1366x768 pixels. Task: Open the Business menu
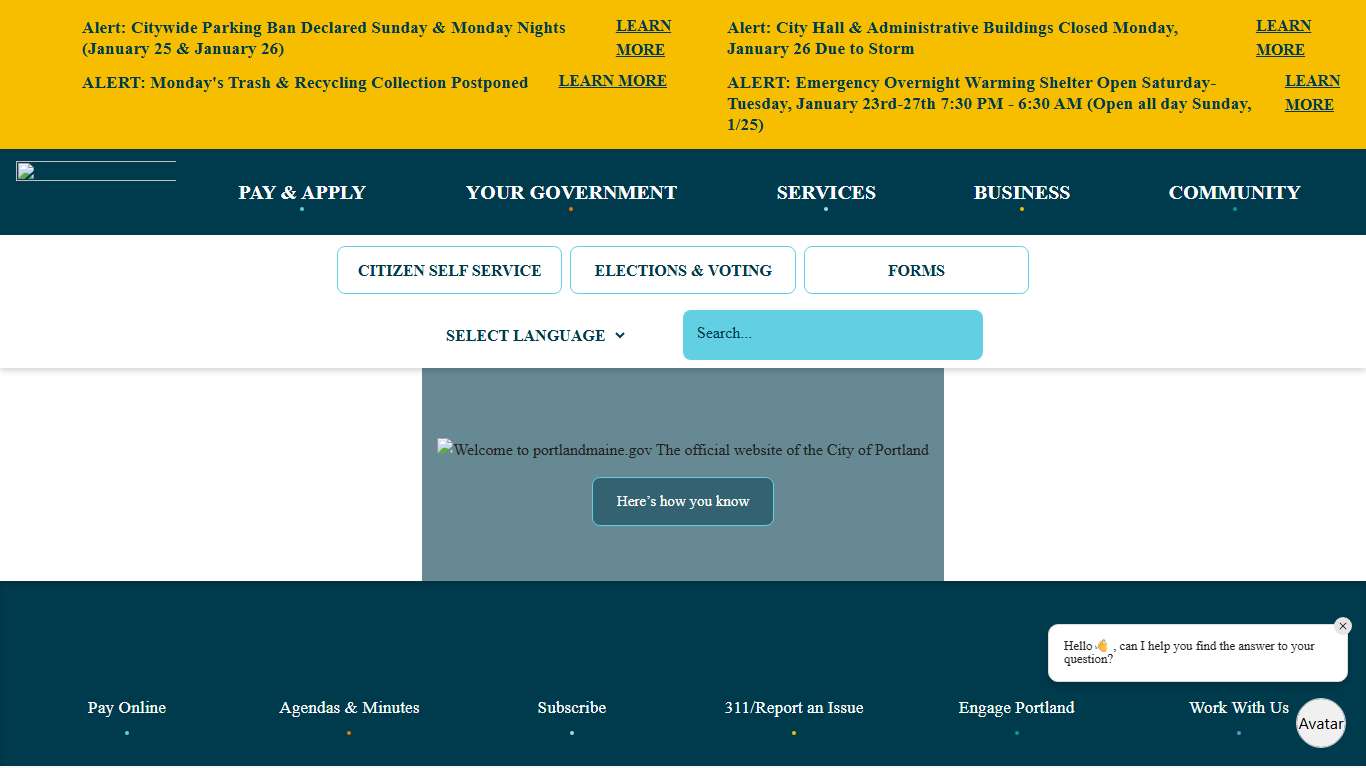tap(1021, 193)
